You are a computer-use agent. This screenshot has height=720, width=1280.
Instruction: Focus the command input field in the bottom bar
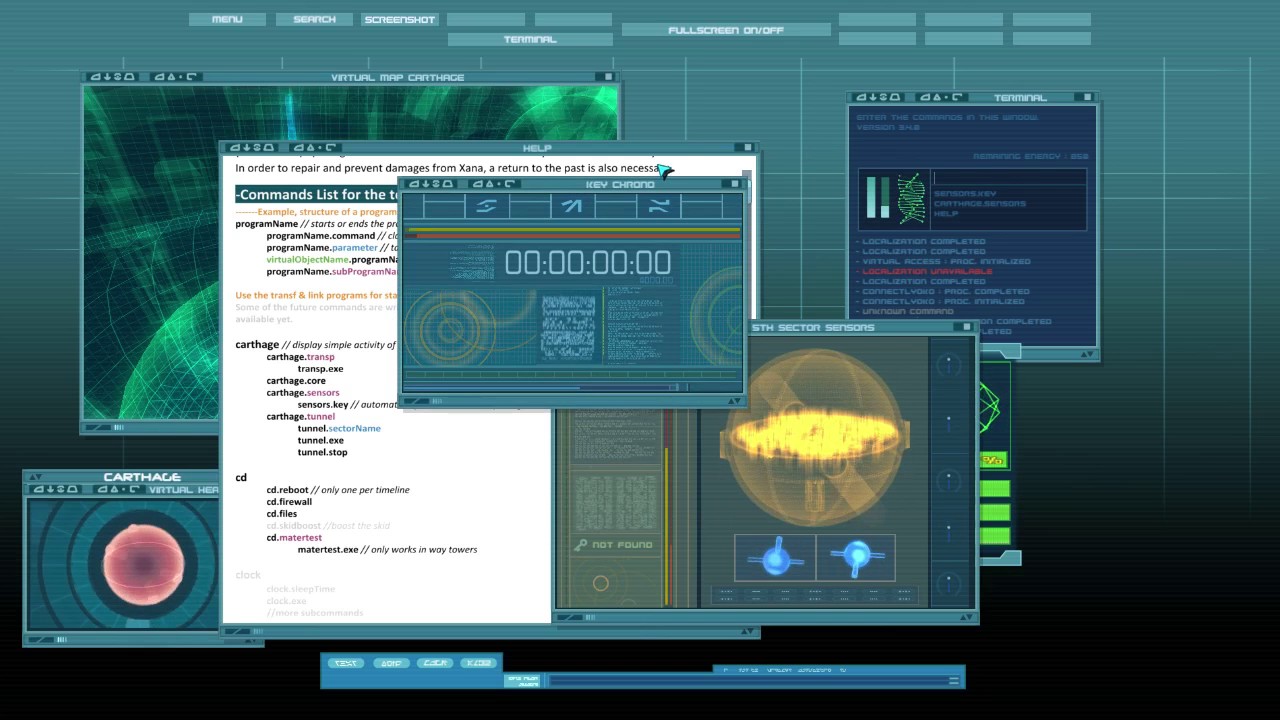tap(747, 681)
